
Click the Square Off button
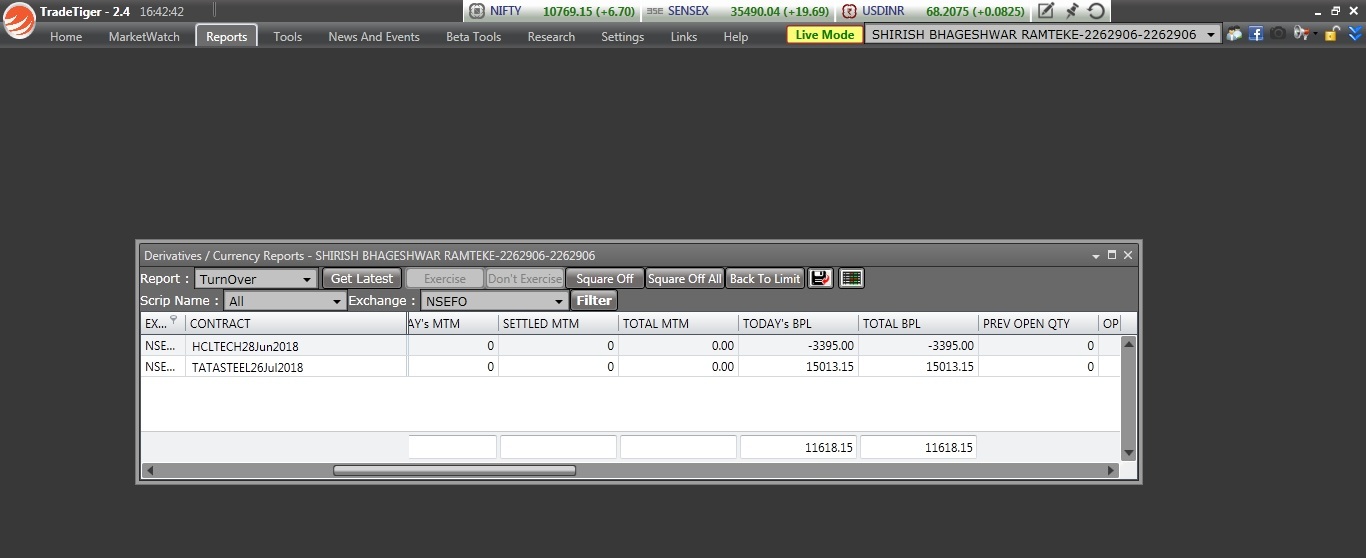[x=605, y=279]
